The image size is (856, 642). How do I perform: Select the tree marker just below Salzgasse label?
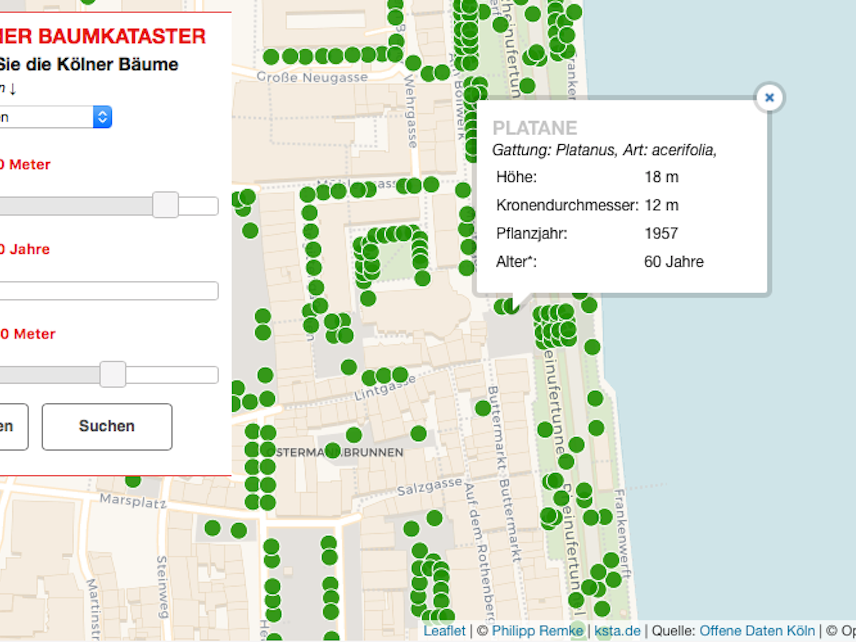pos(434,518)
